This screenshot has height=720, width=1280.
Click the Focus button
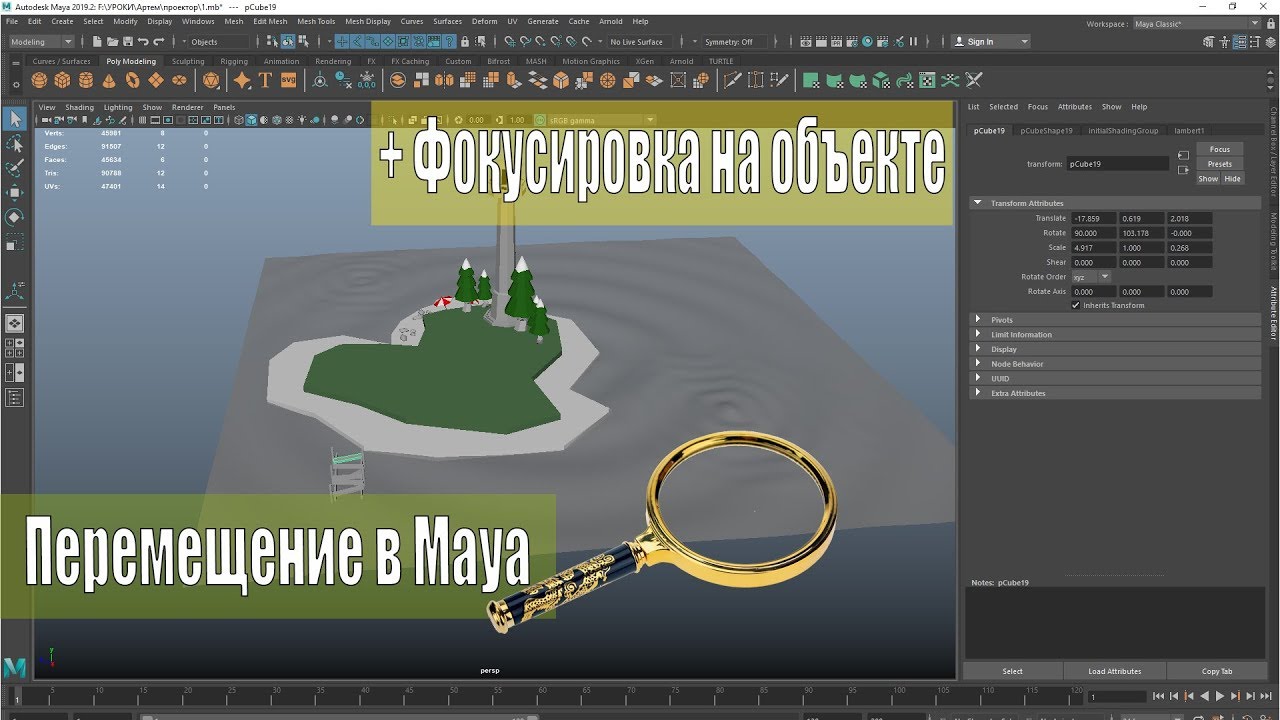coord(1220,149)
